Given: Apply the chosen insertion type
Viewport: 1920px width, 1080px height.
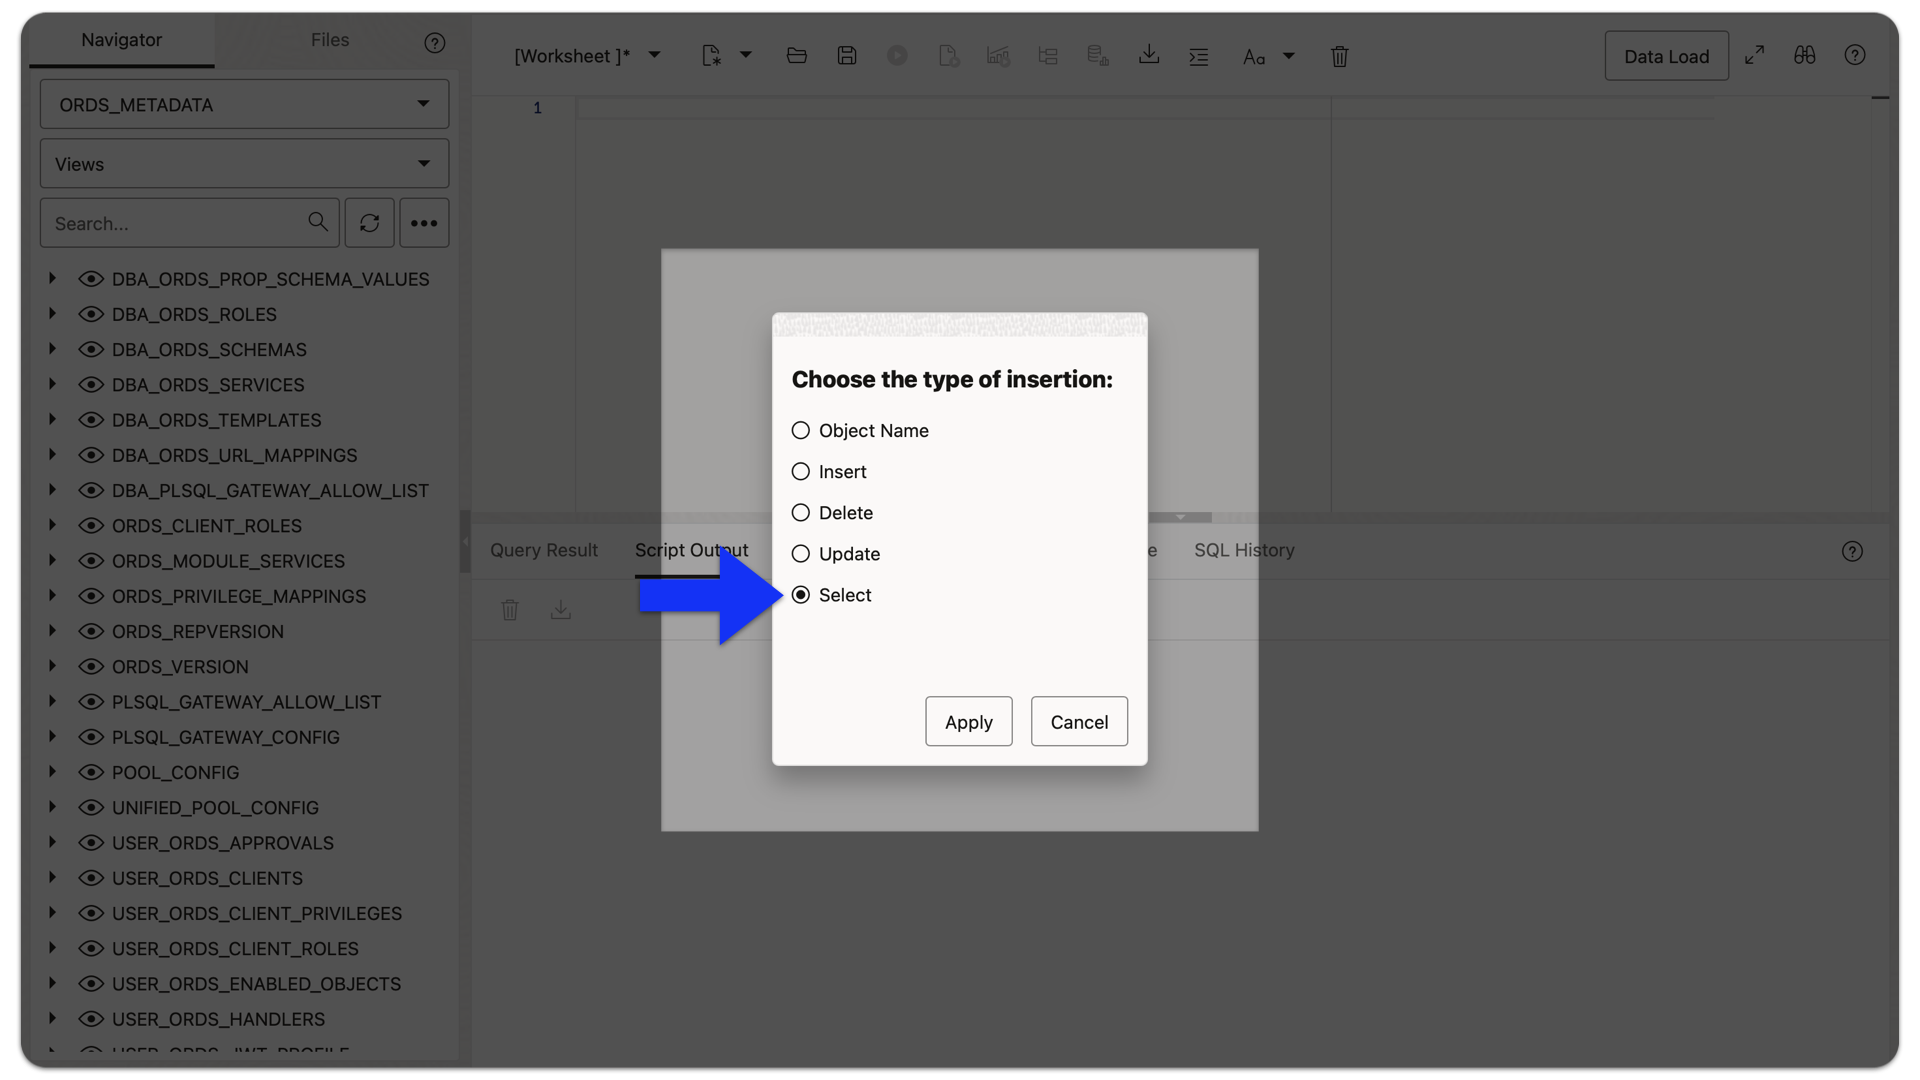Looking at the screenshot, I should pos(967,721).
